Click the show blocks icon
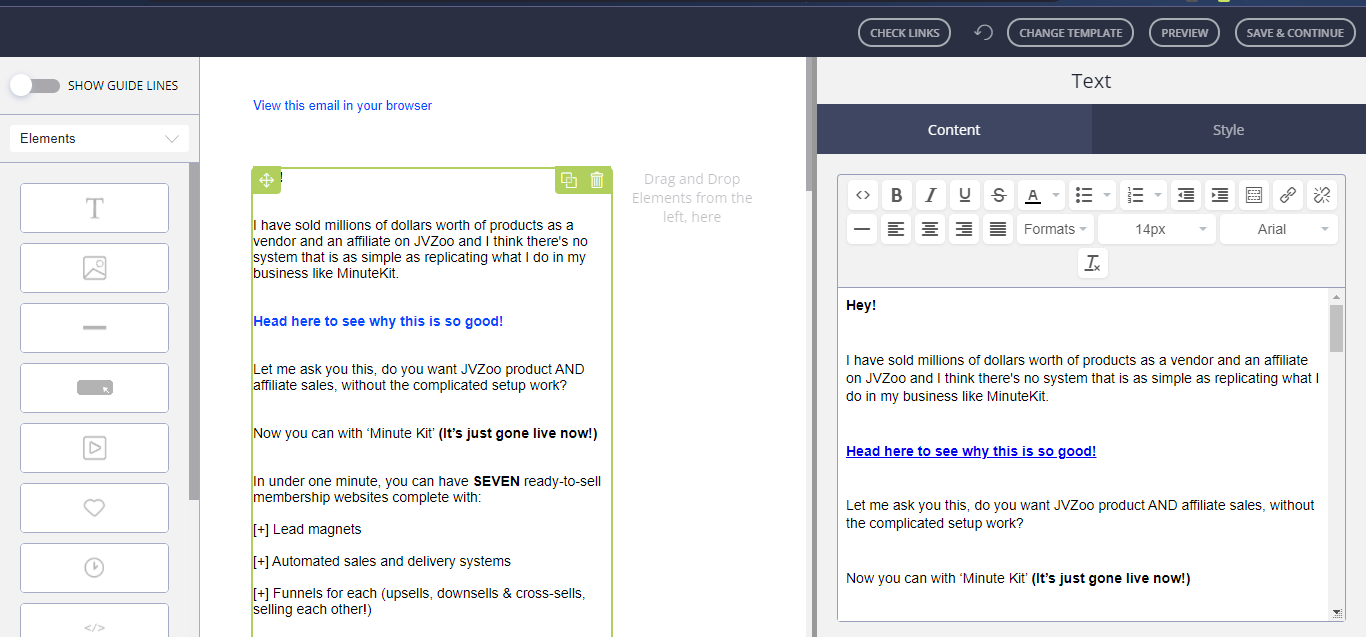Screen dimensions: 1366x637 [1254, 195]
